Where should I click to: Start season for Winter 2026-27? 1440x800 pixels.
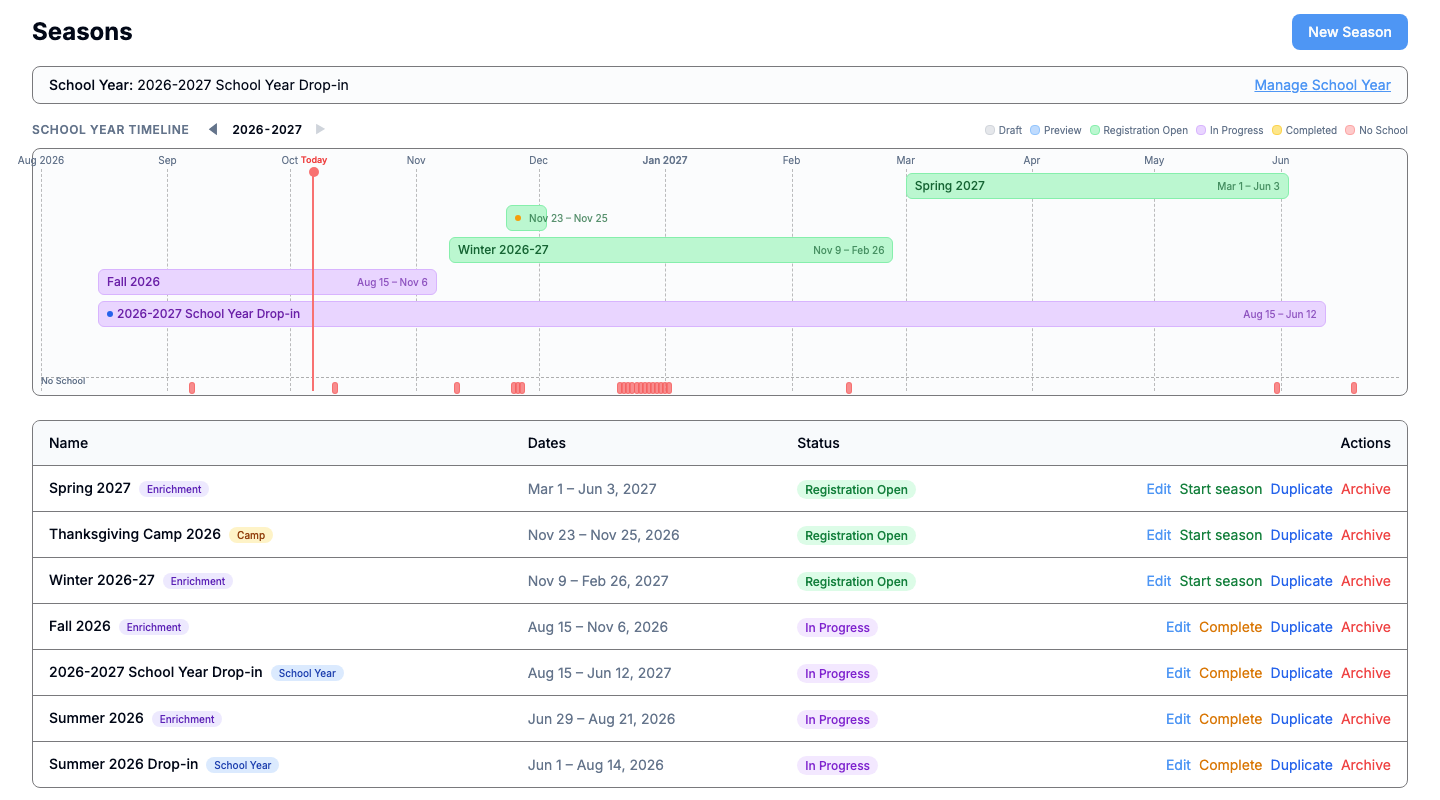point(1220,581)
